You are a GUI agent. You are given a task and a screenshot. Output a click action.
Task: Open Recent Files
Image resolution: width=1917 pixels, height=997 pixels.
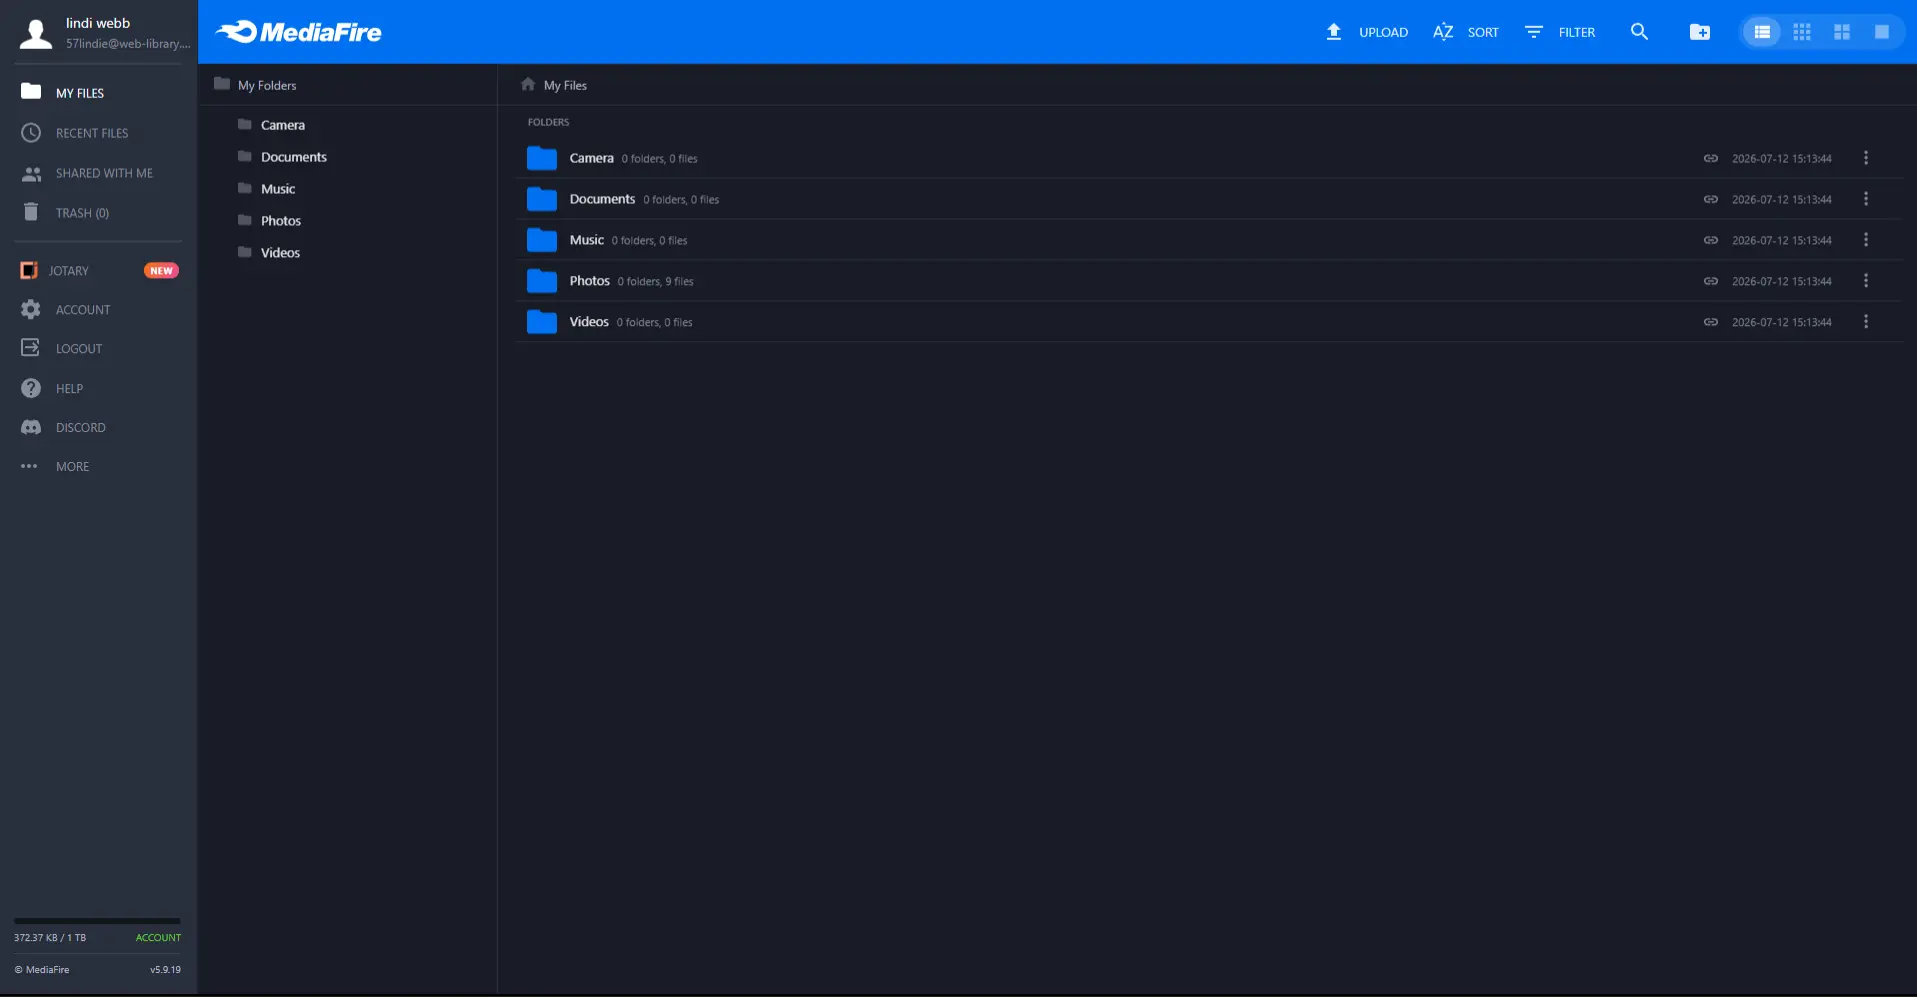click(75, 133)
